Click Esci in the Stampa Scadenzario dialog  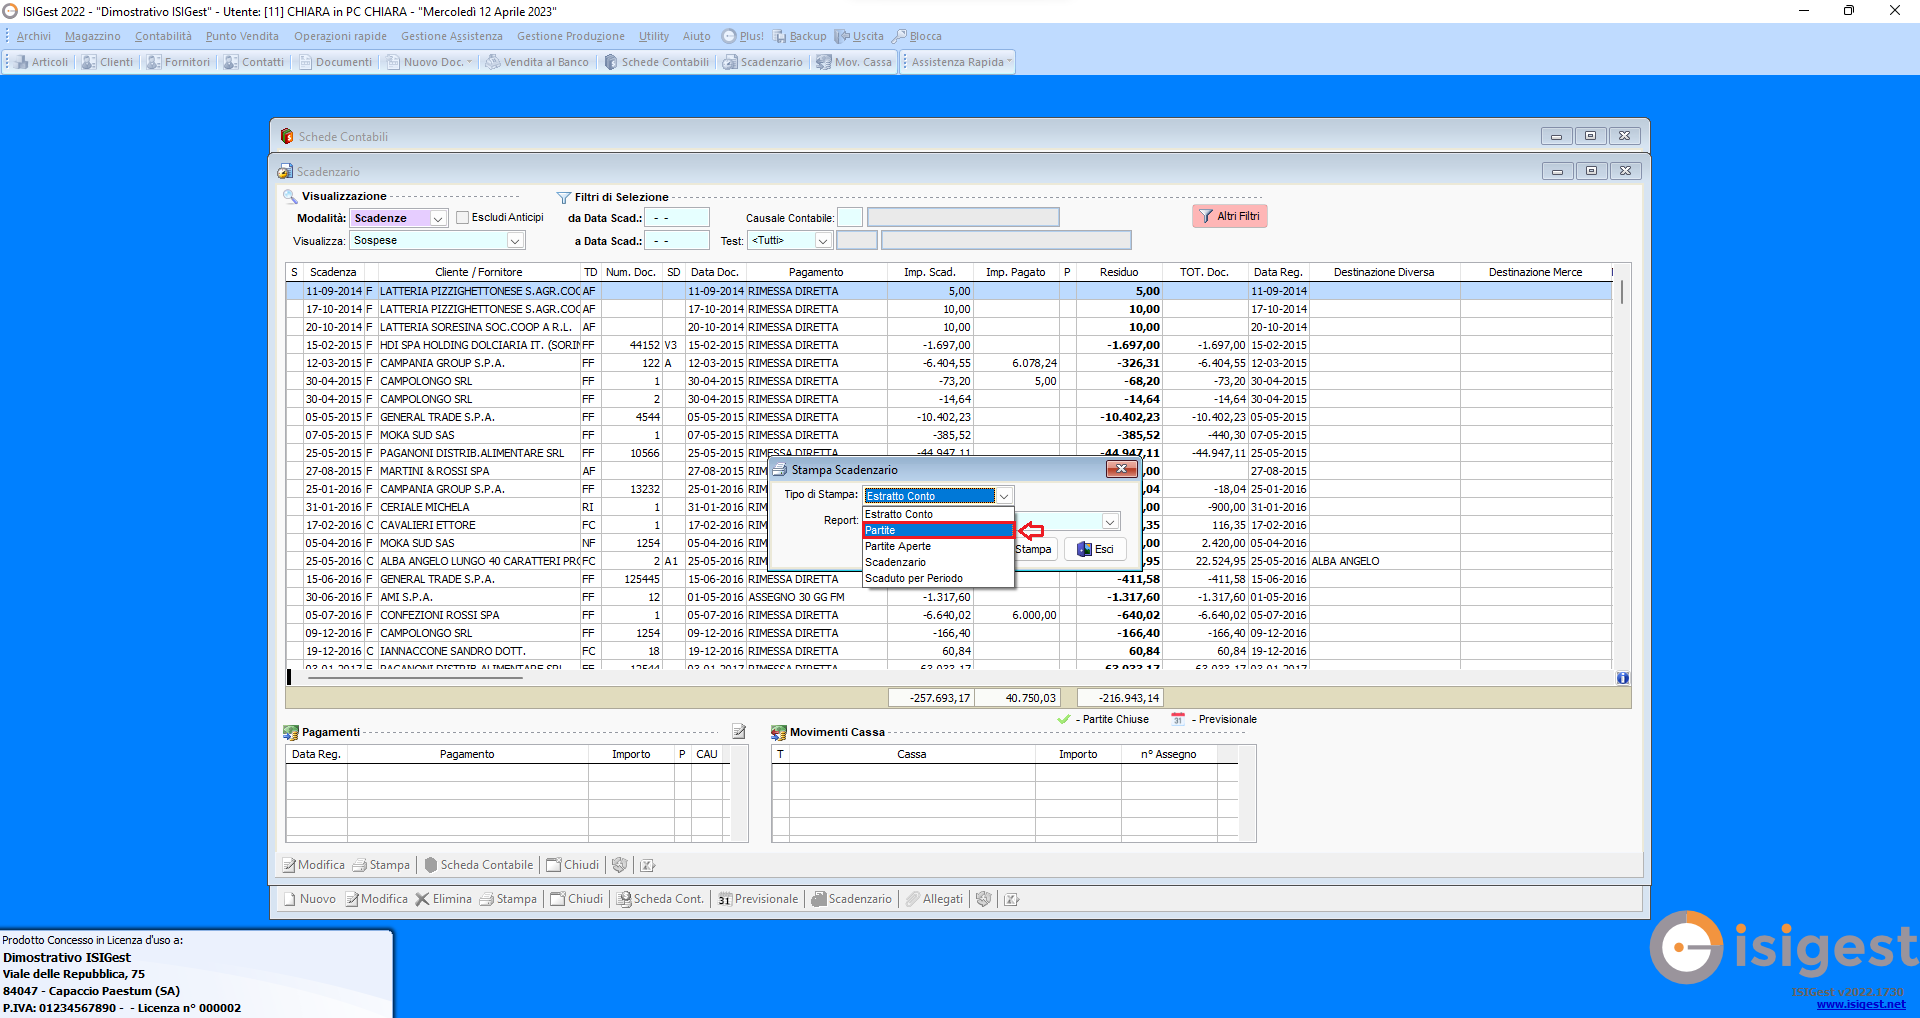[x=1095, y=549]
